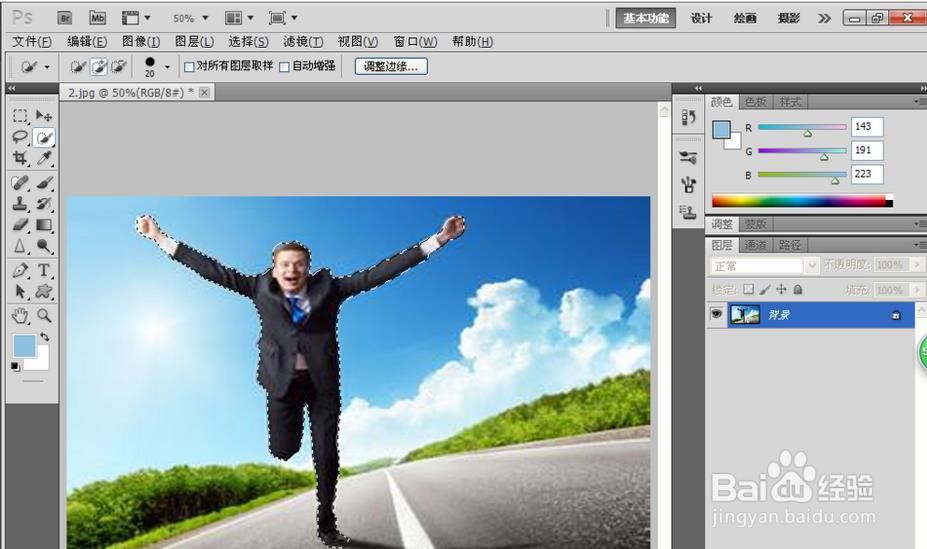The height and width of the screenshot is (549, 927).
Task: Toggle lock image pixels brush icon
Action: tap(765, 290)
